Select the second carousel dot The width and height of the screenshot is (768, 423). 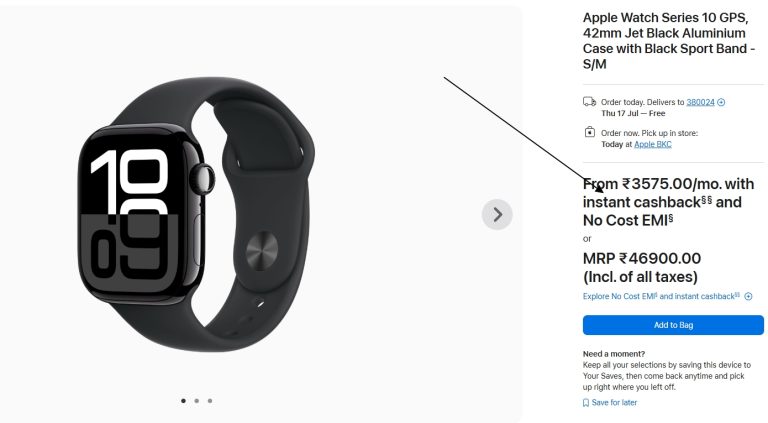tap(196, 400)
